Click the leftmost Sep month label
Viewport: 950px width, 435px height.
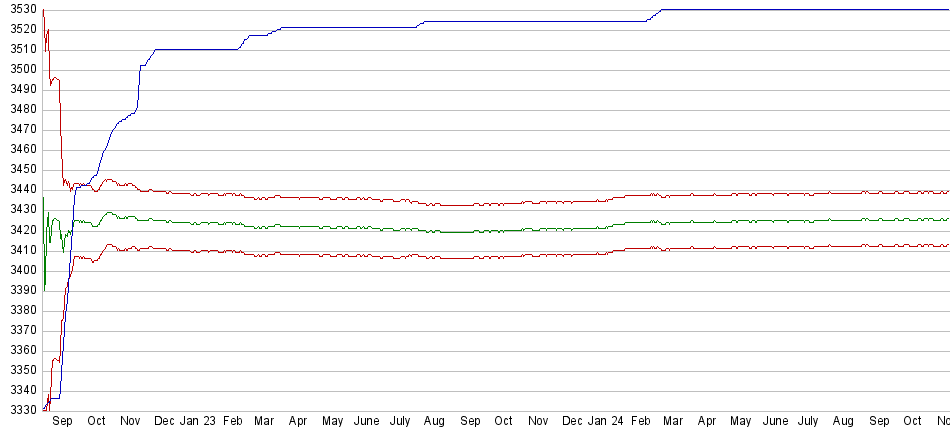pos(62,422)
